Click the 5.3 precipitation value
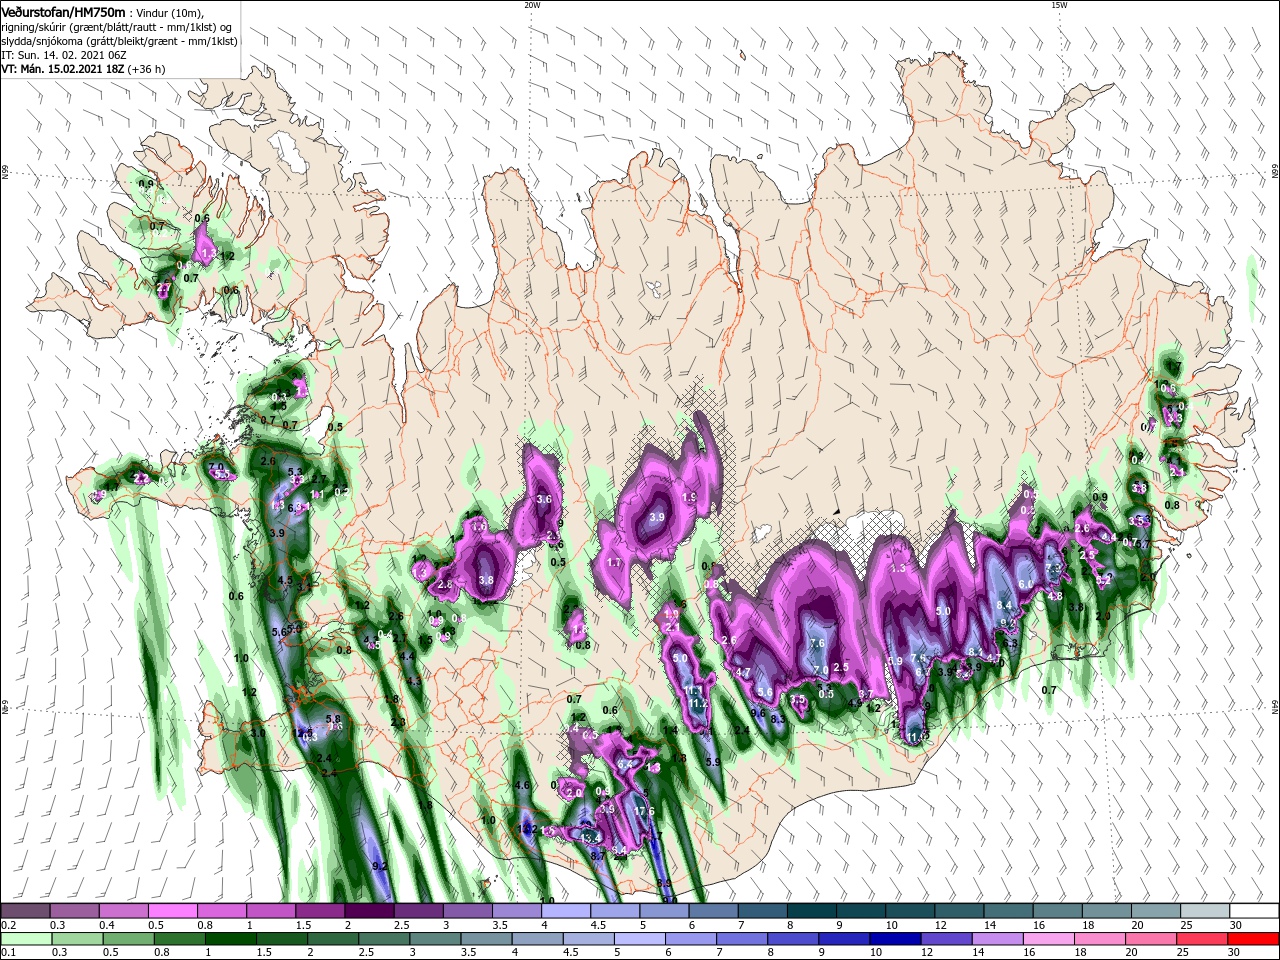This screenshot has height=960, width=1280. [x=295, y=471]
